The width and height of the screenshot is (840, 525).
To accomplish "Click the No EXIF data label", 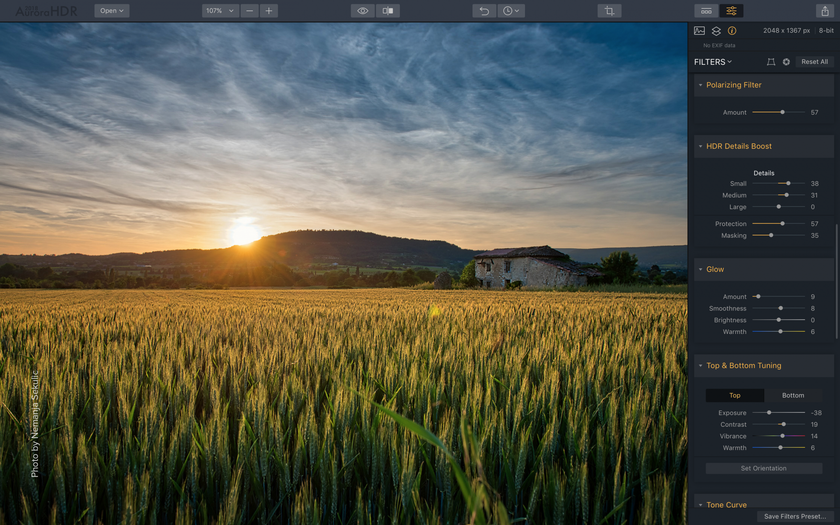I will [719, 46].
